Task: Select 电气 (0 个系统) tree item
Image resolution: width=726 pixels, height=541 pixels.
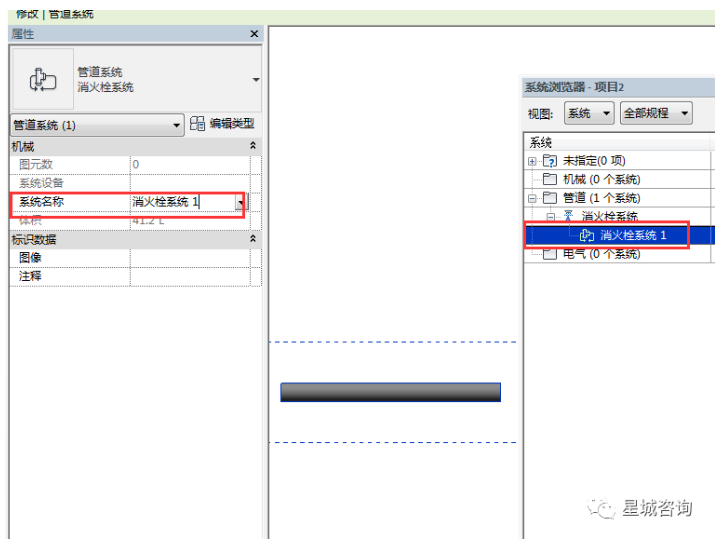Action: [601, 254]
